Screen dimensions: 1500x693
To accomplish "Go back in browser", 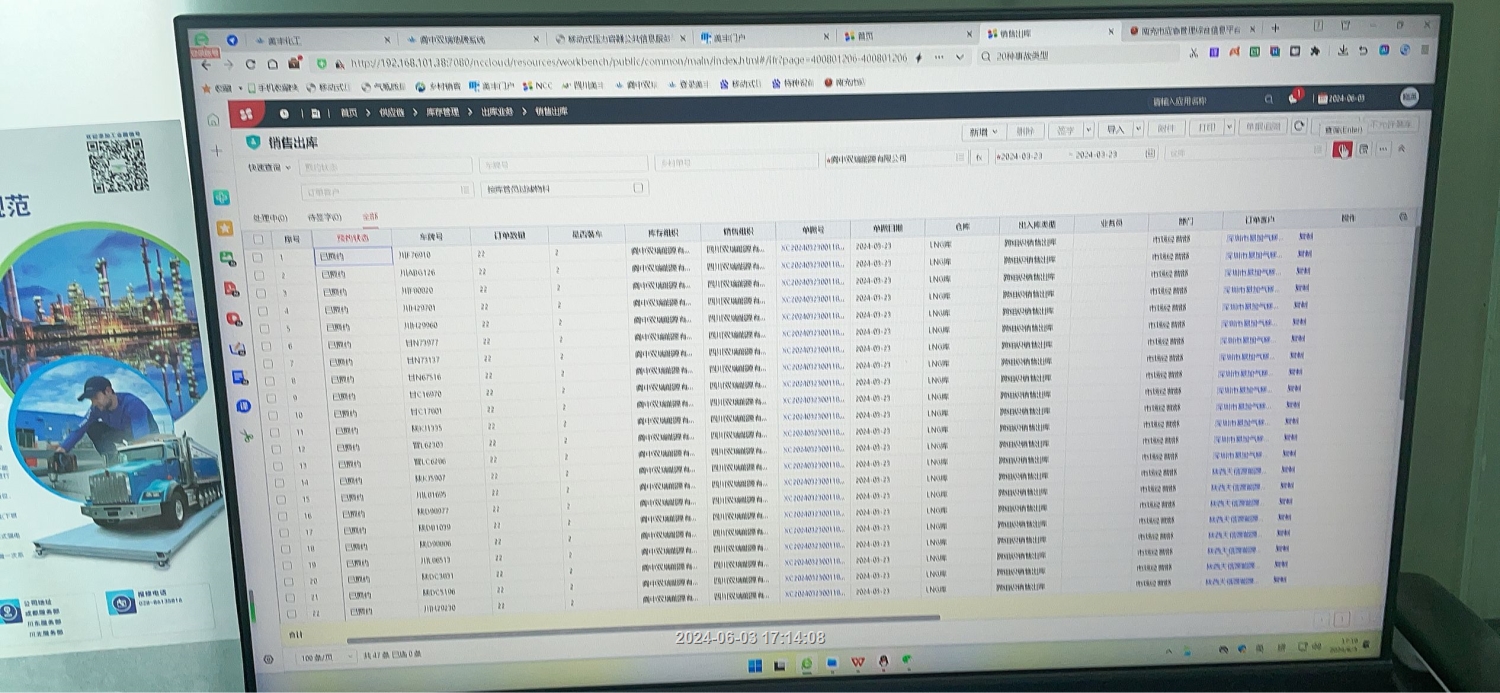I will 206,65.
